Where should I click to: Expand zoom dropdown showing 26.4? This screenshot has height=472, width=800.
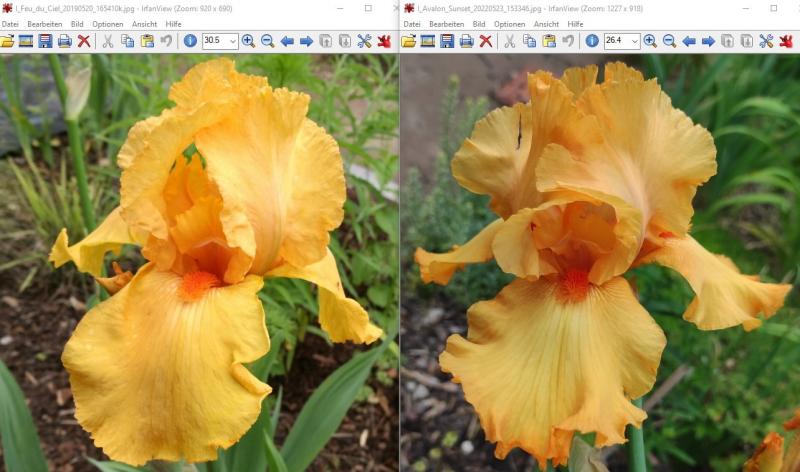tap(634, 41)
